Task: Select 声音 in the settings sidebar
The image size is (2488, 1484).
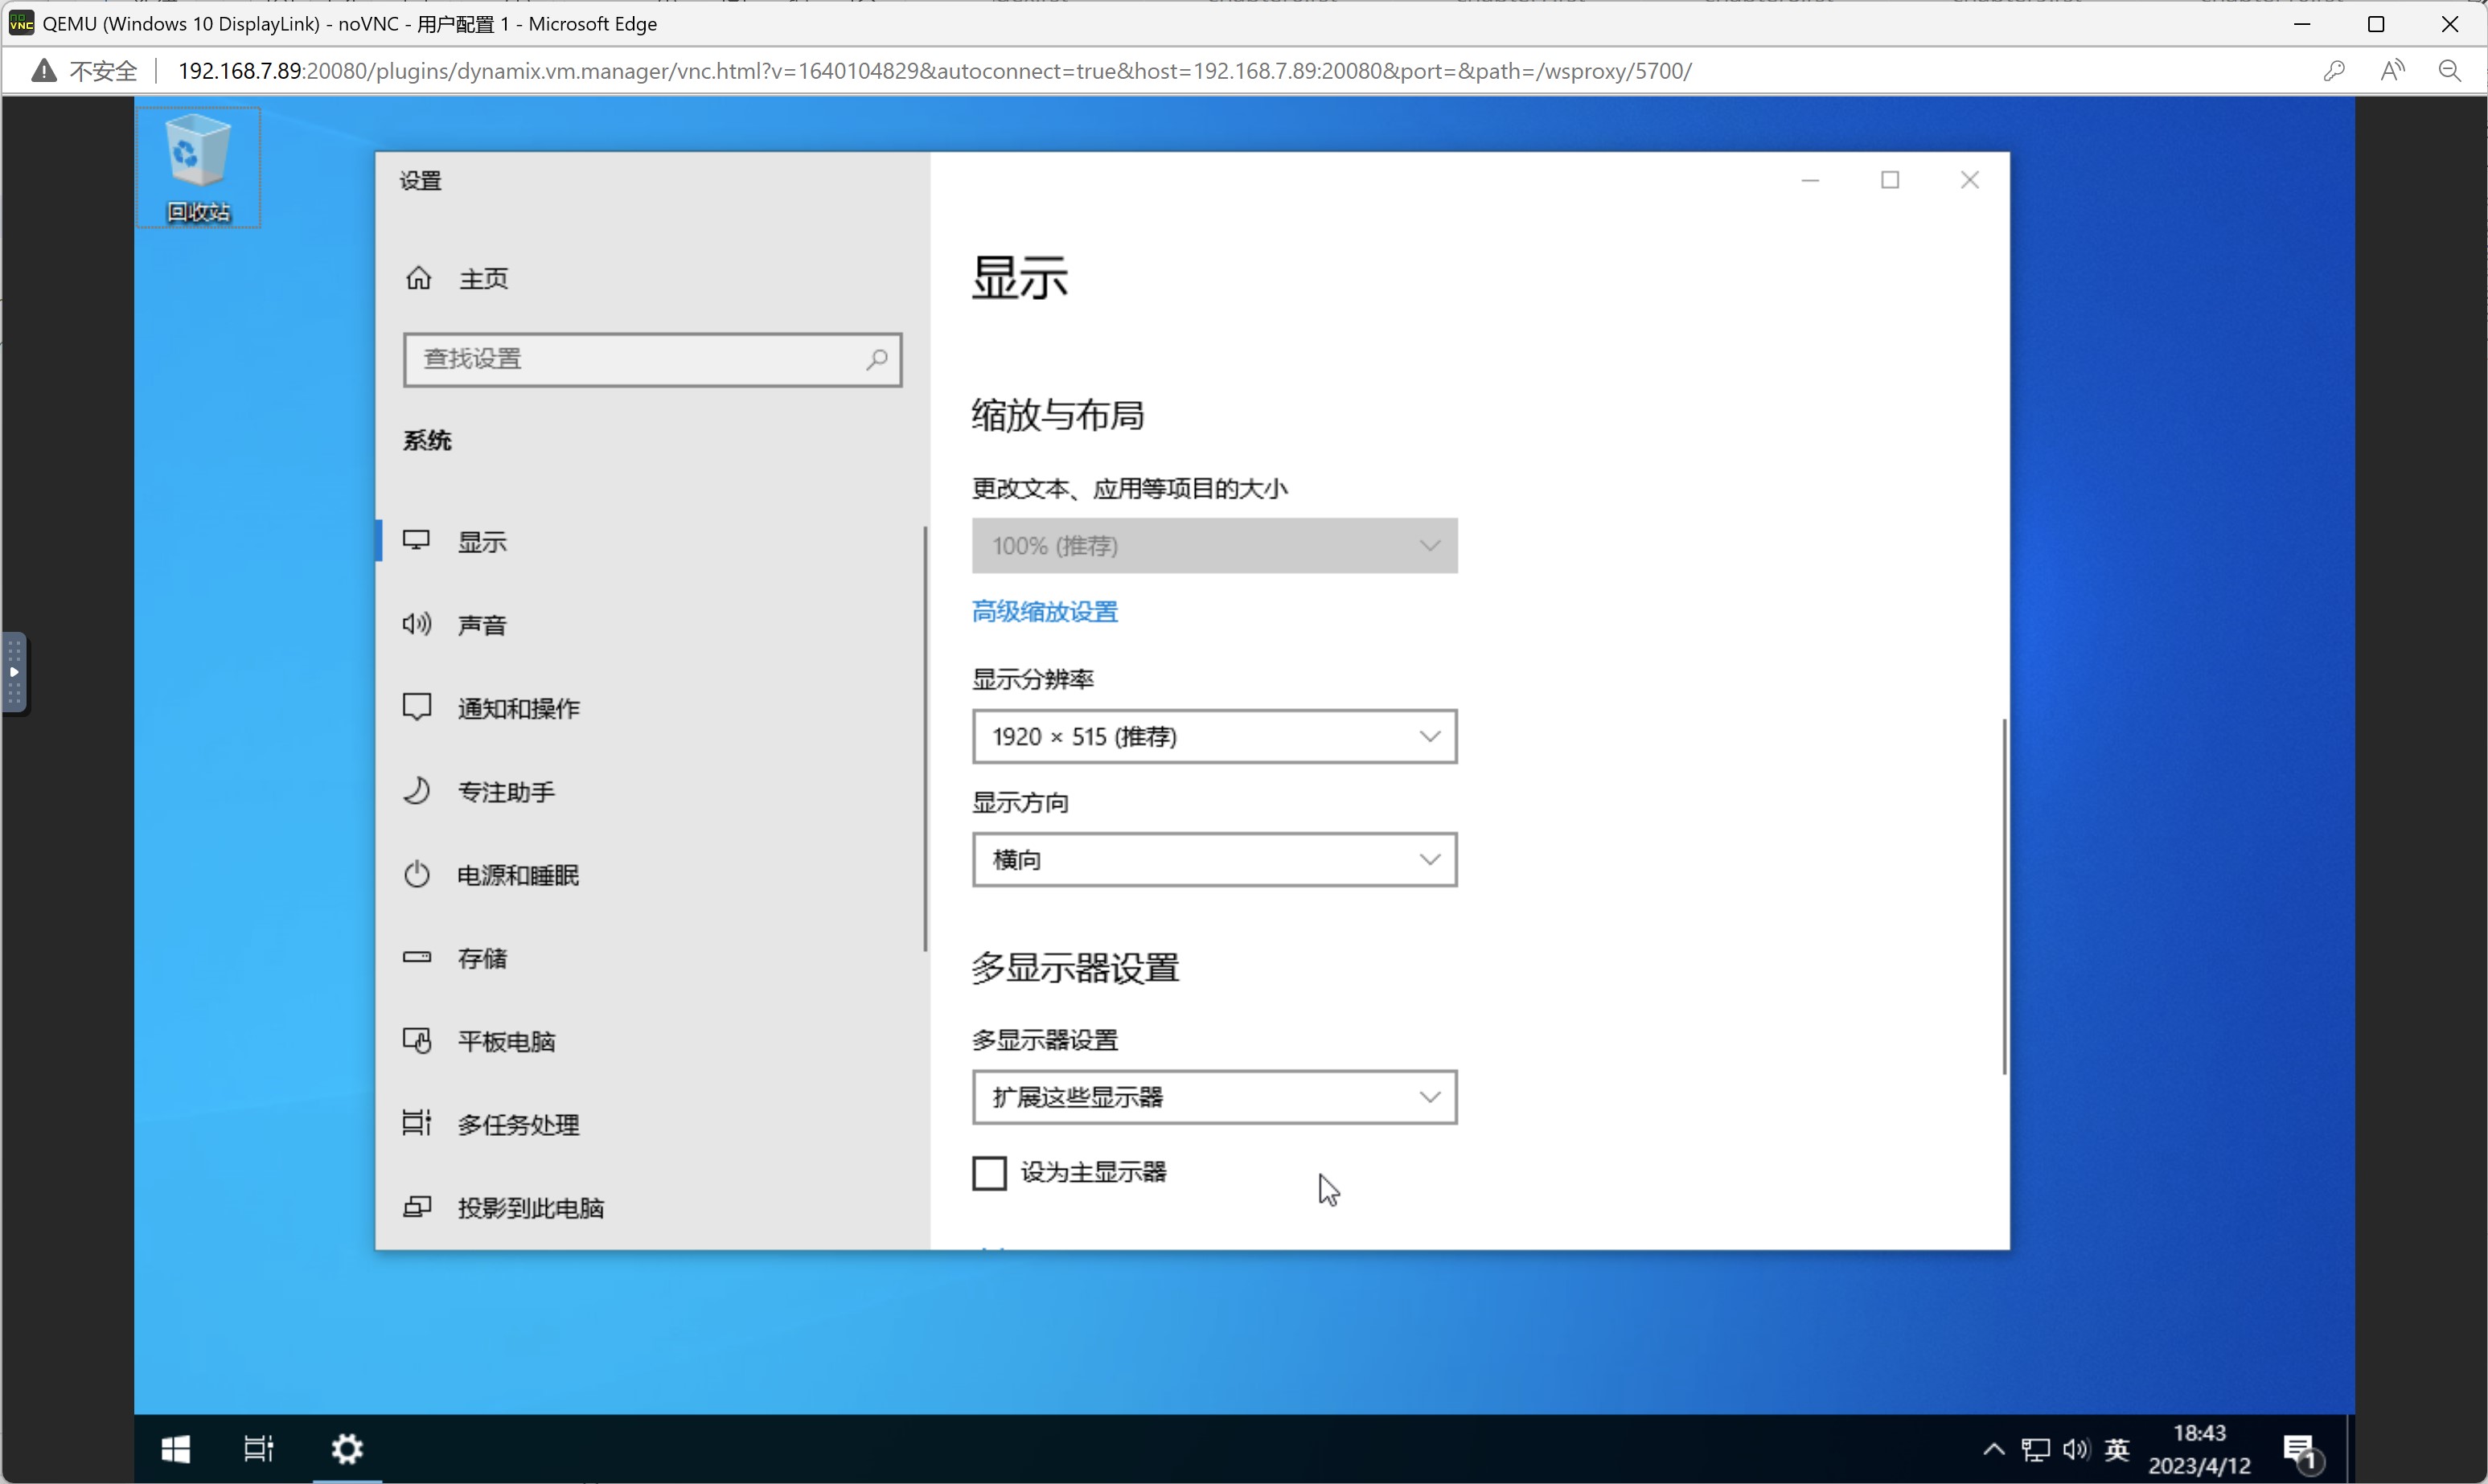Action: [x=482, y=625]
